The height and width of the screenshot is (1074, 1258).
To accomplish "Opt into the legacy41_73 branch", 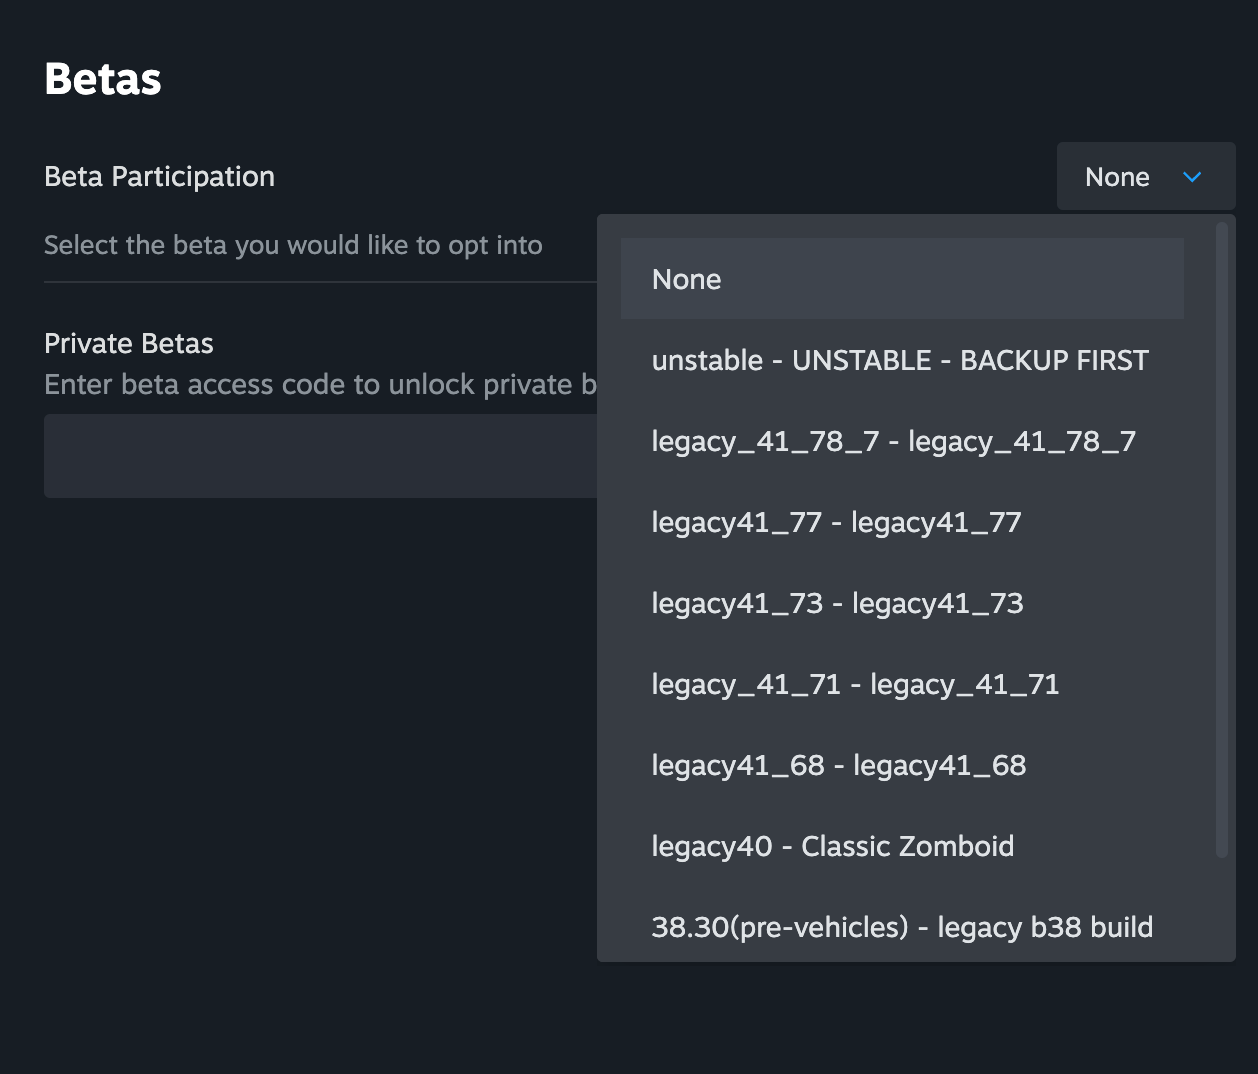I will 837,603.
